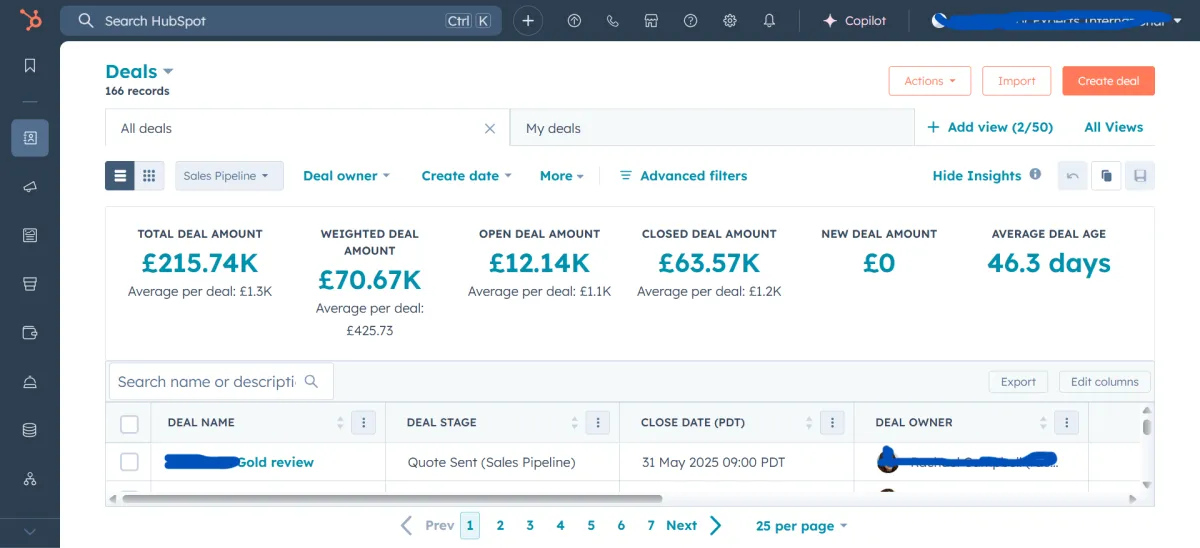Sort by the Deal Stage column arrows
1200x548 pixels.
(575, 423)
